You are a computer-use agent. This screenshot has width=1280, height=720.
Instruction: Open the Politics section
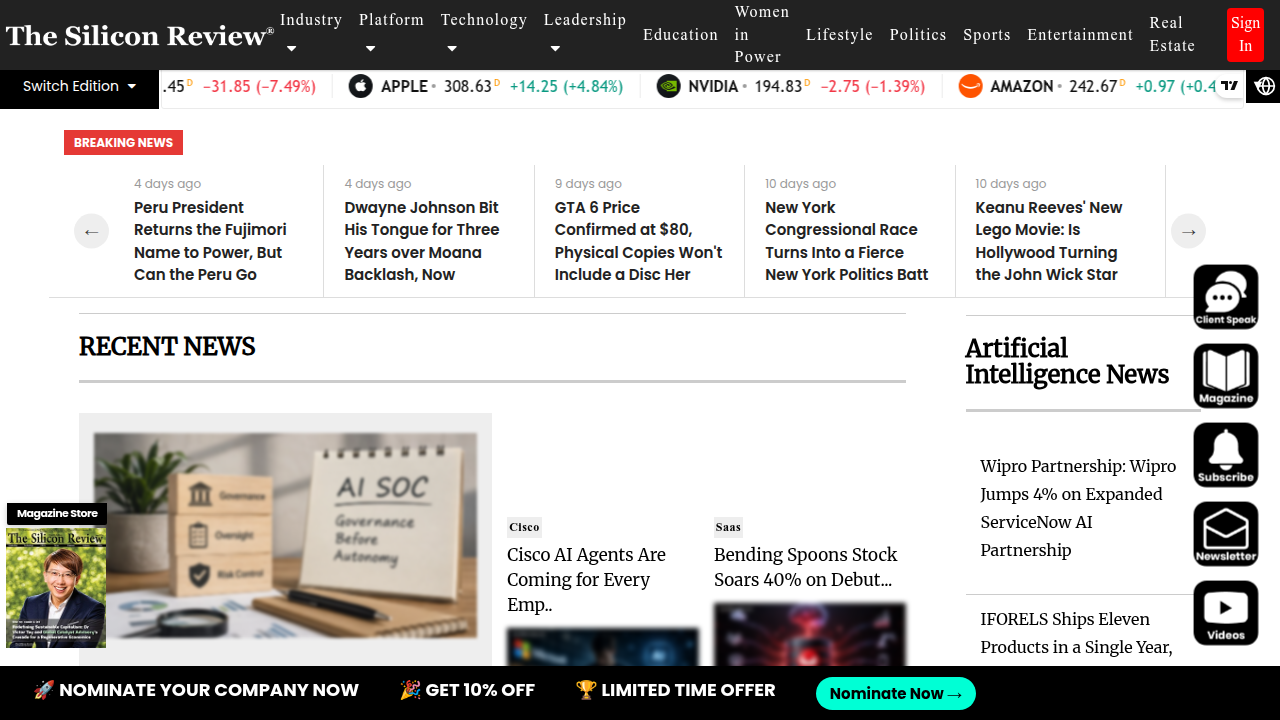click(918, 34)
